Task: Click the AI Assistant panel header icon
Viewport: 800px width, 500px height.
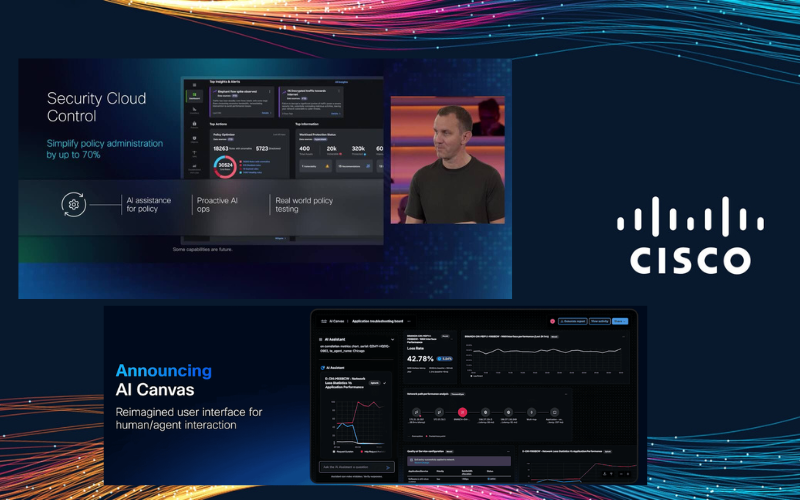Action: click(x=320, y=339)
